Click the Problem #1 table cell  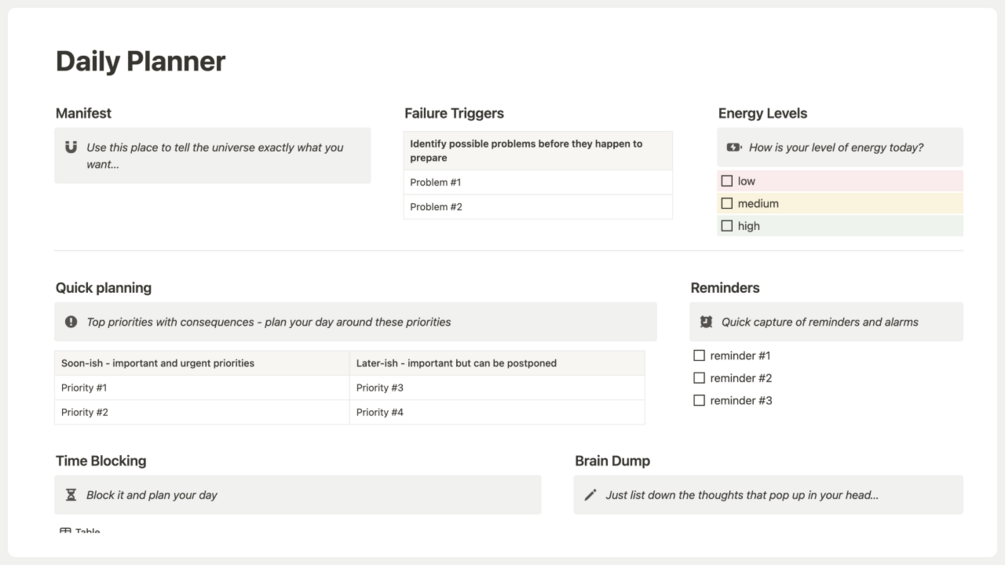pos(538,183)
